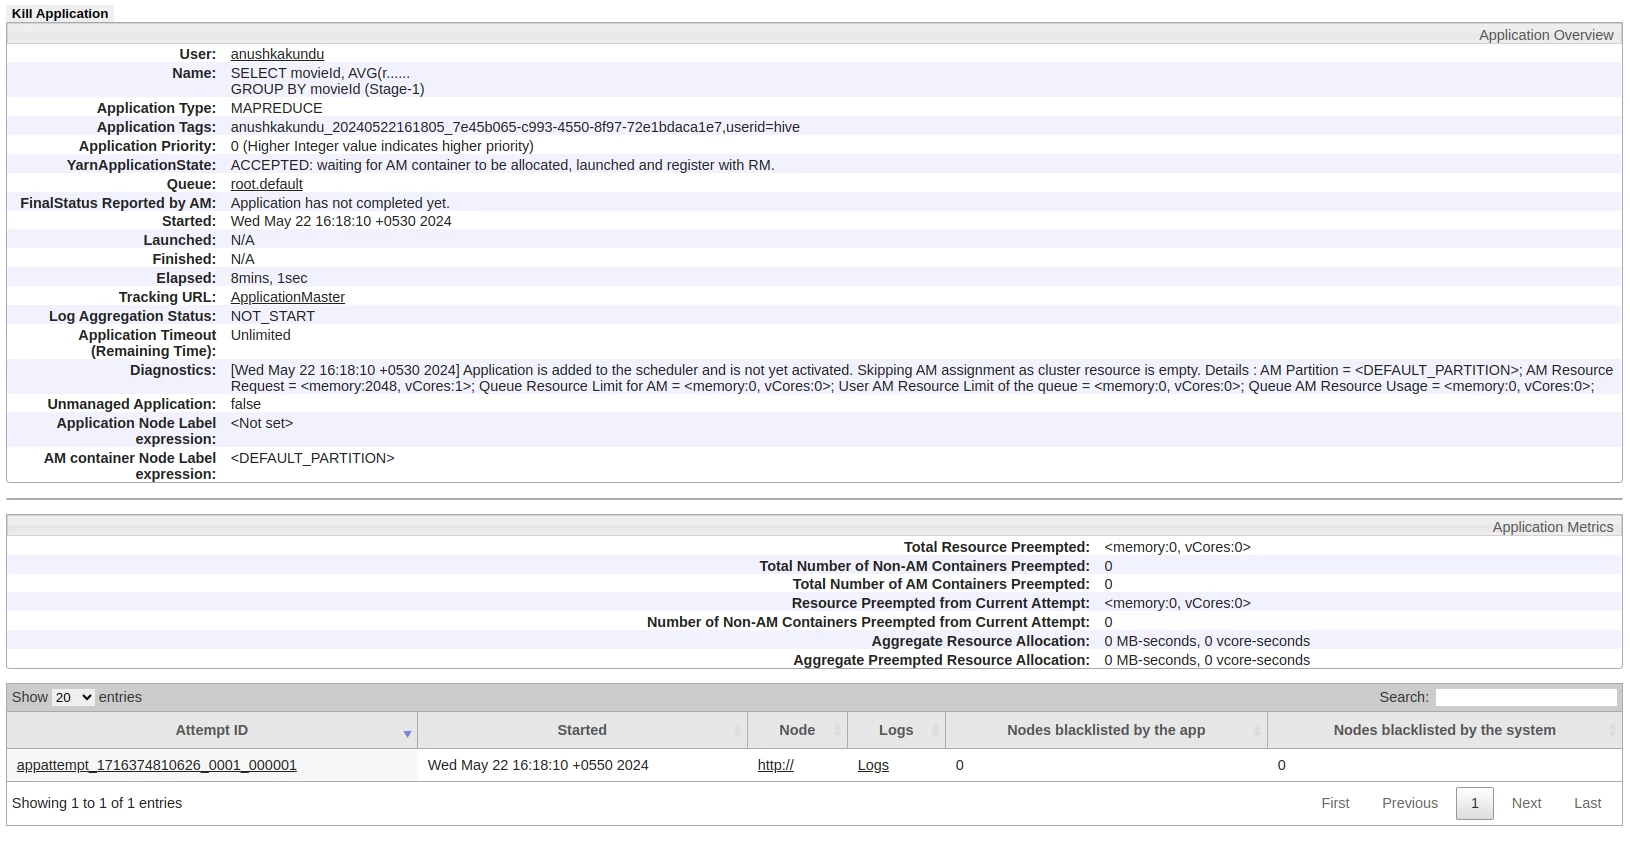Viewport: 1630px width, 848px height.
Task: Go to Next page
Action: click(x=1526, y=803)
